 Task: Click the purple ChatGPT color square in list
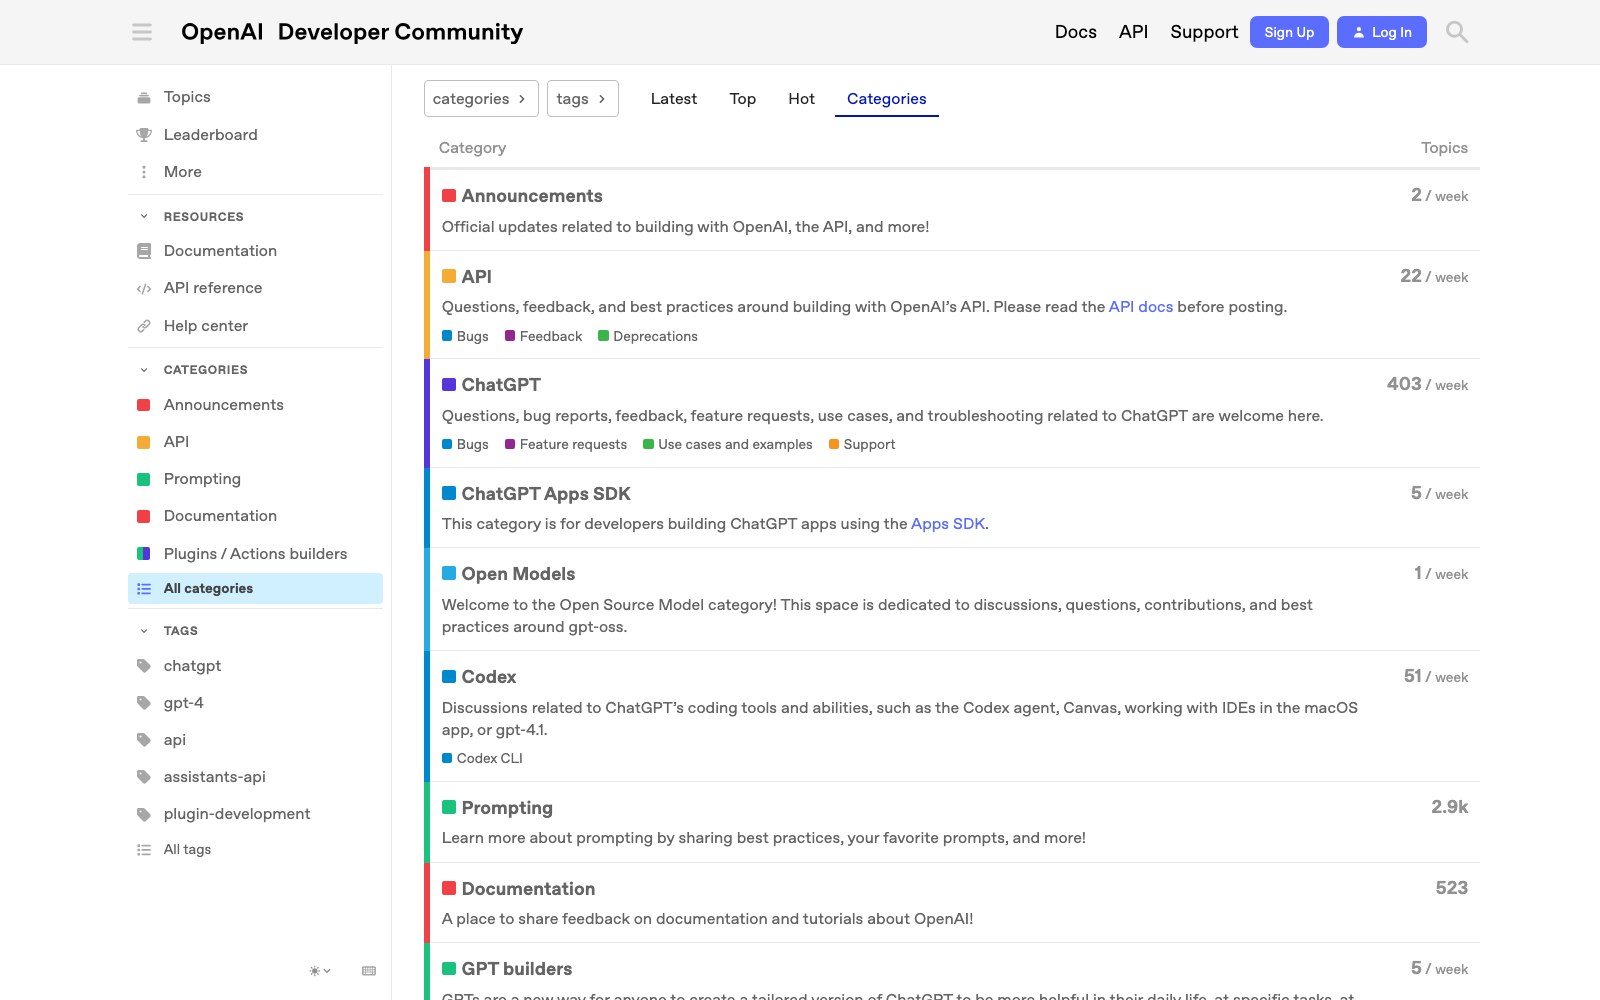tap(449, 385)
